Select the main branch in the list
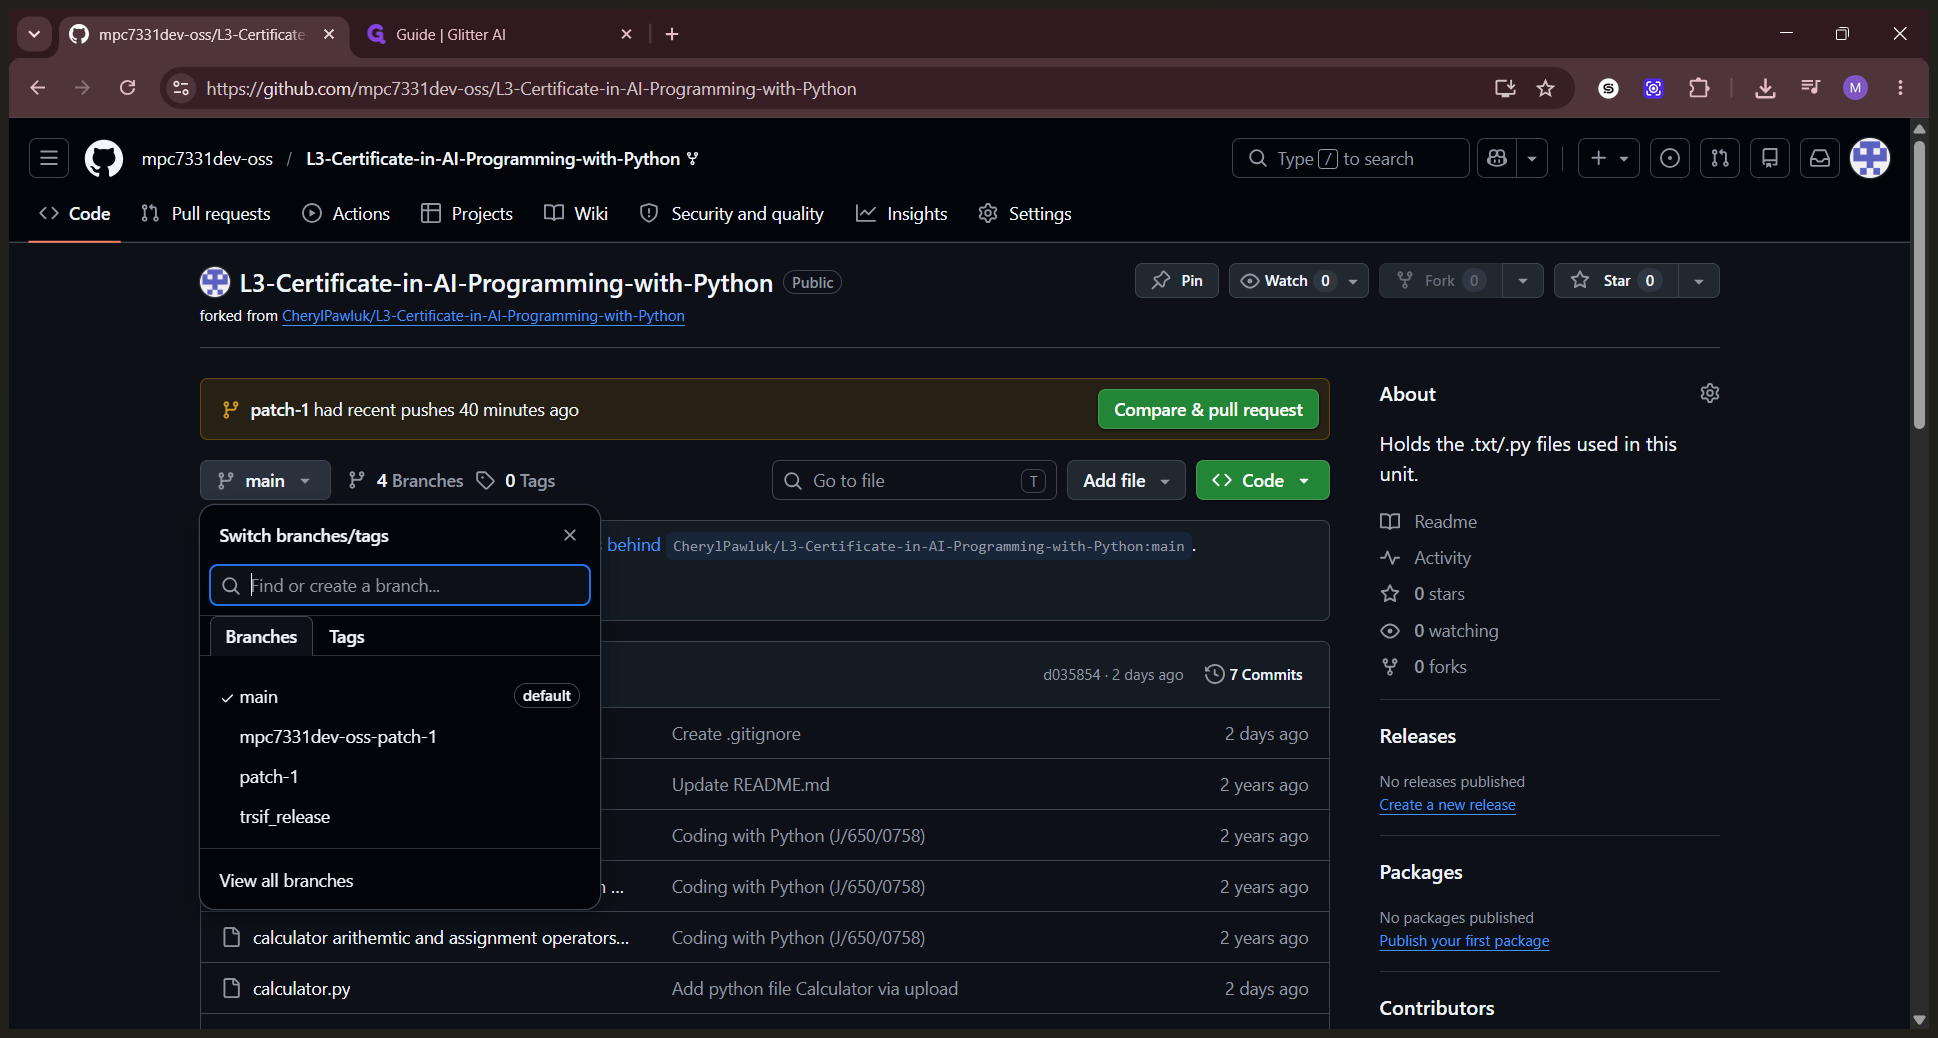The image size is (1938, 1038). pos(400,696)
